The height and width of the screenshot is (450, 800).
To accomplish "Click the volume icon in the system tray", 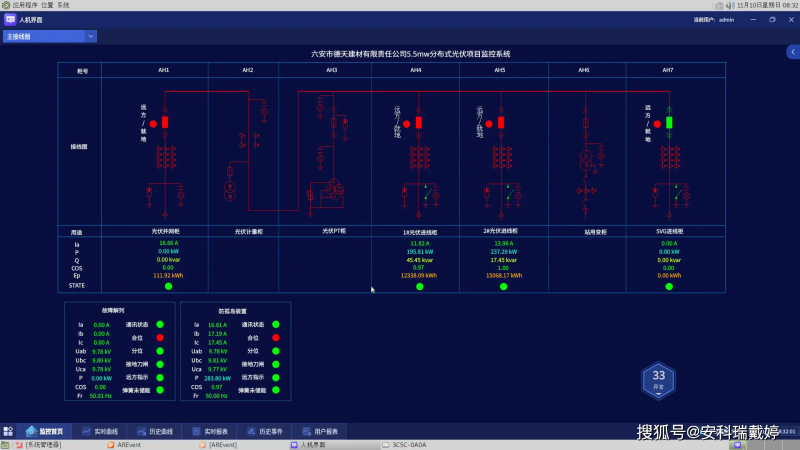I will (x=731, y=5).
